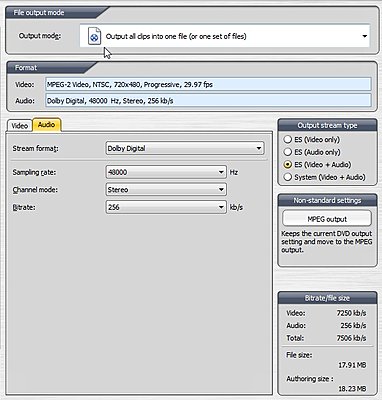Click the Channel mode label
The image size is (382, 400).
coord(35,190)
